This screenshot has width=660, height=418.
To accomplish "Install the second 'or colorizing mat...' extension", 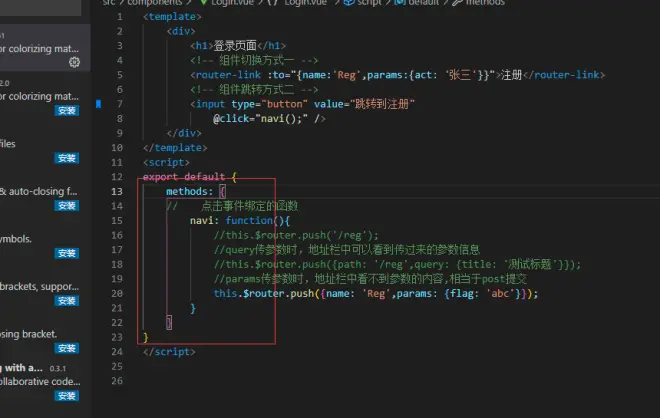I will (x=67, y=111).
